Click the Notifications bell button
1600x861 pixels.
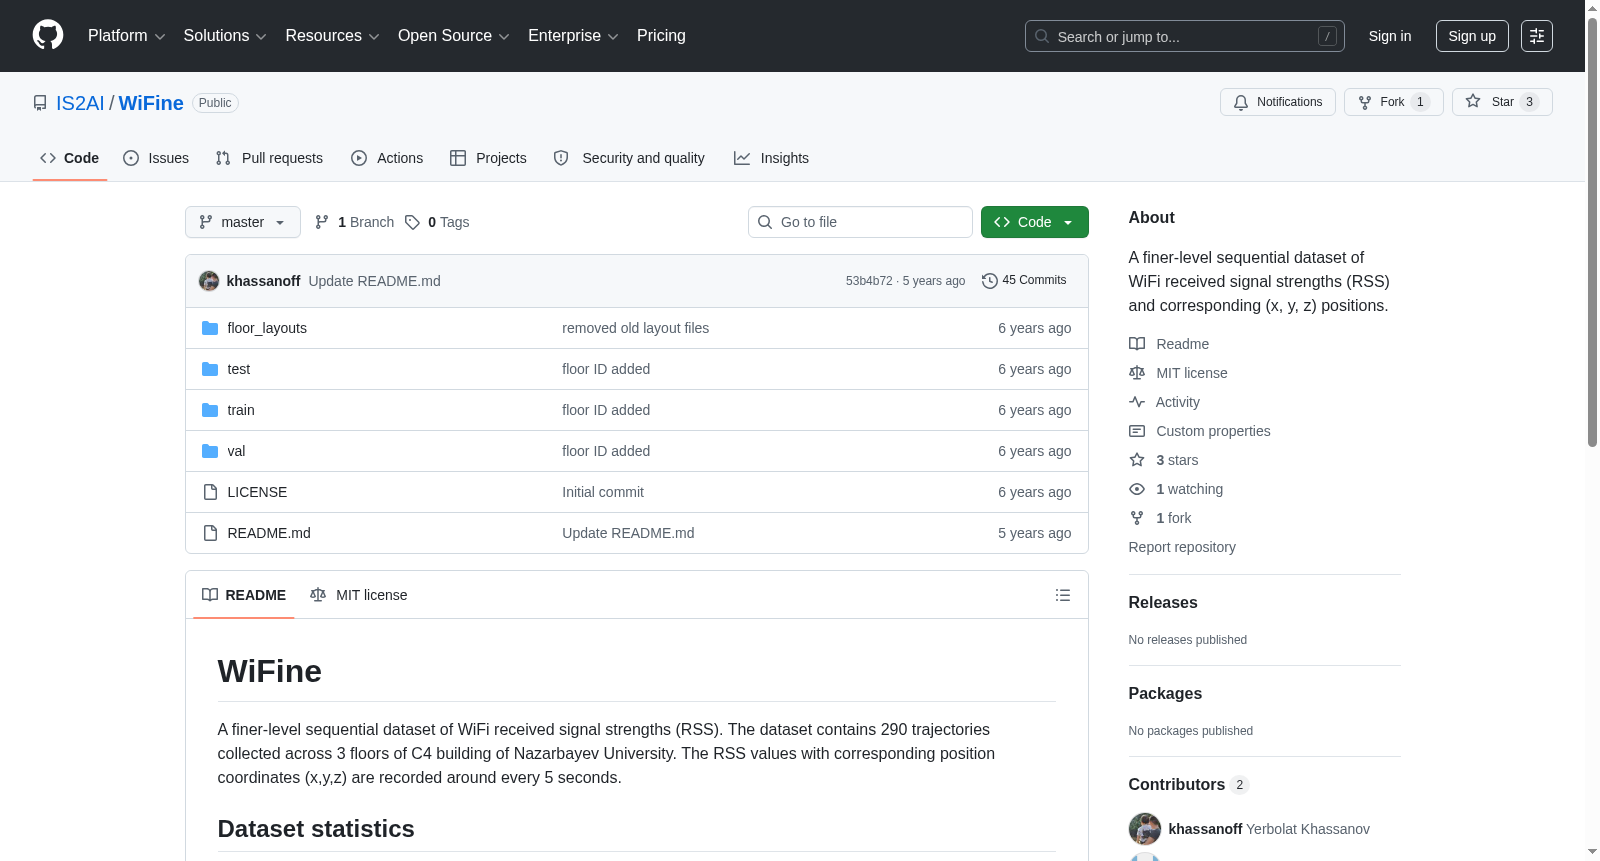[1277, 102]
